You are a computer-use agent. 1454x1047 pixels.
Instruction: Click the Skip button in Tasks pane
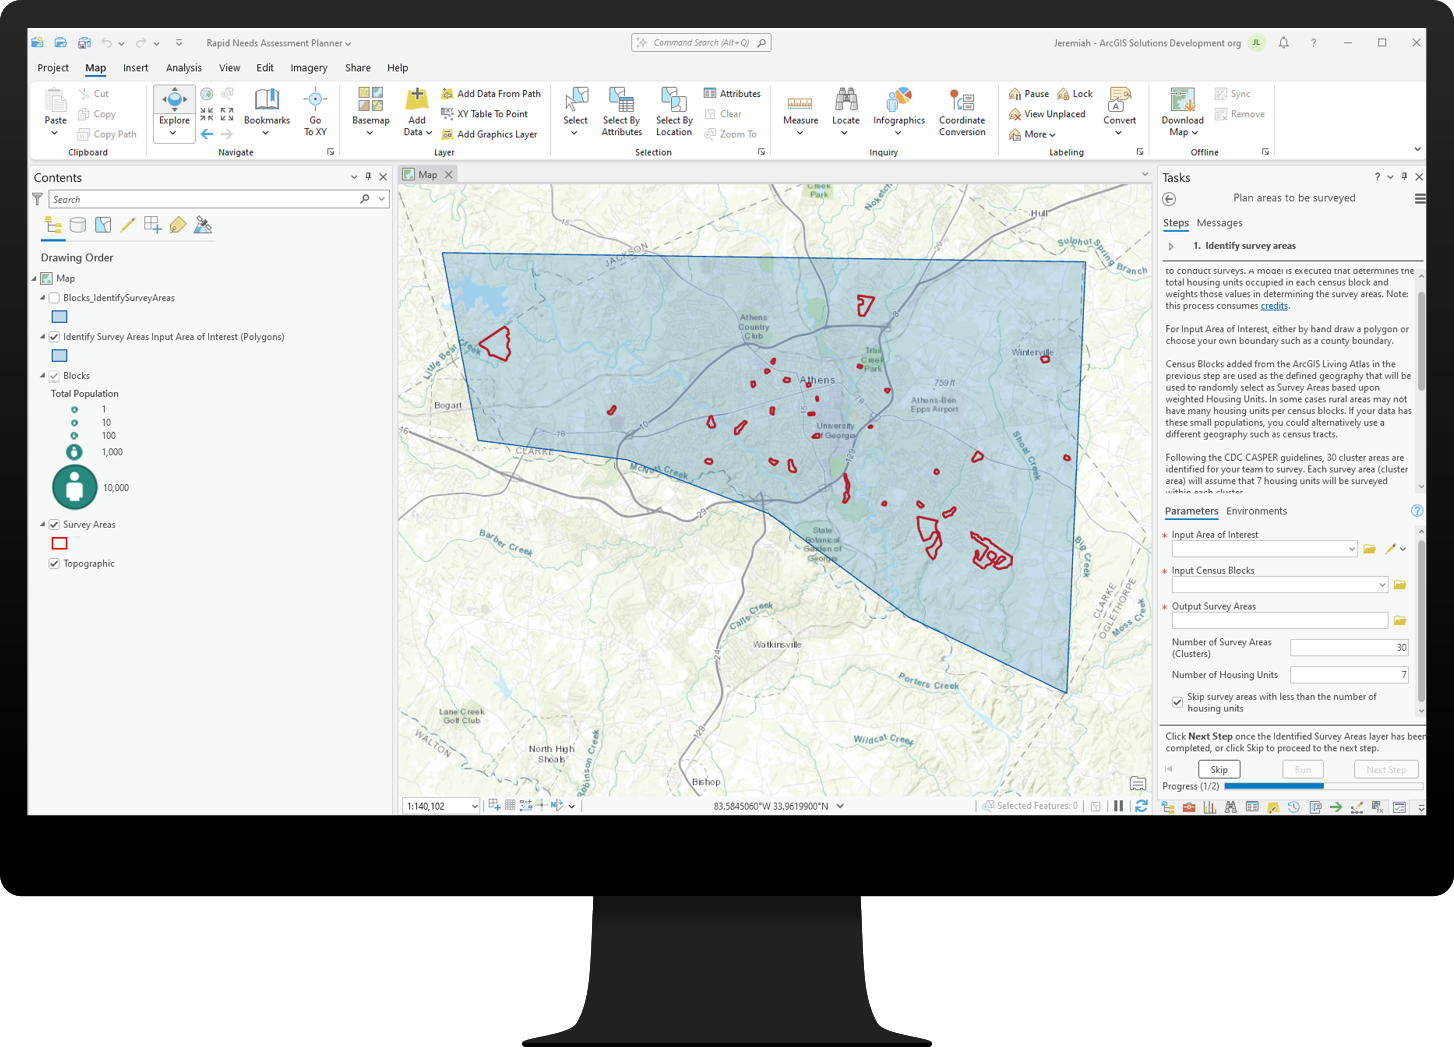point(1219,769)
